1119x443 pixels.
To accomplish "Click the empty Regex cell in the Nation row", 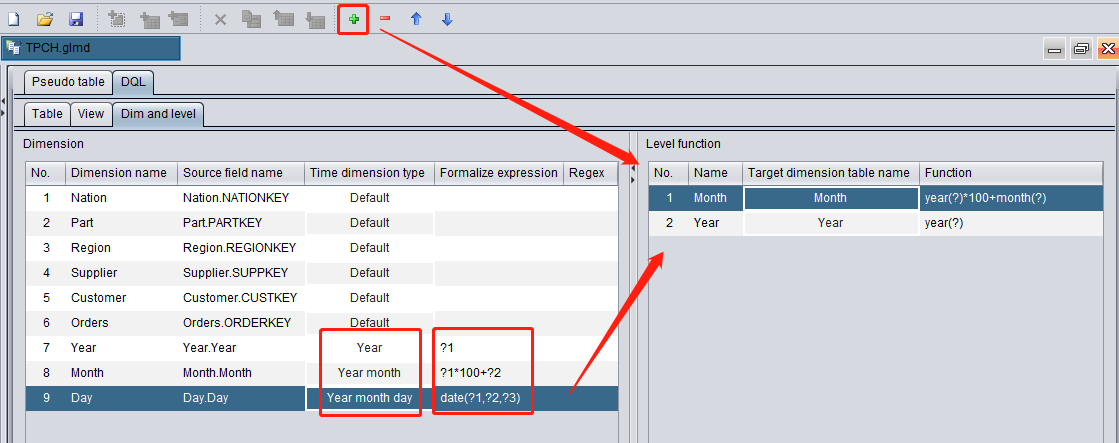I will coord(591,198).
